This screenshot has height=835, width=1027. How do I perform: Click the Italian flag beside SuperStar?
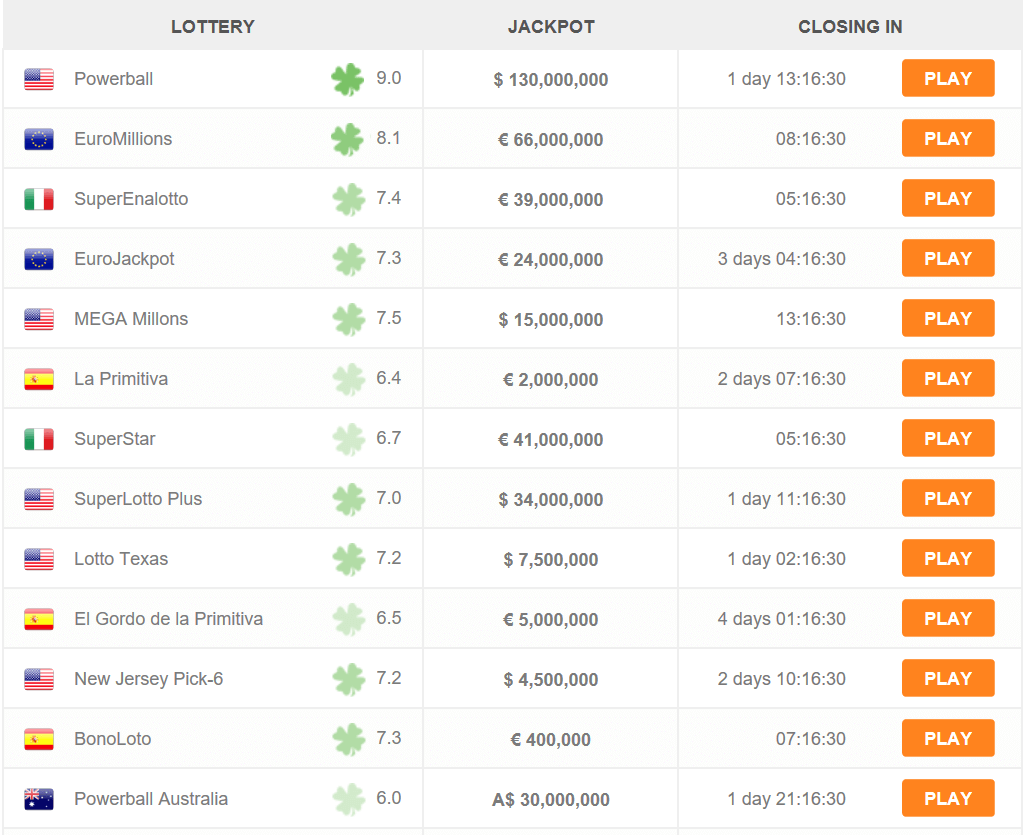(39, 439)
